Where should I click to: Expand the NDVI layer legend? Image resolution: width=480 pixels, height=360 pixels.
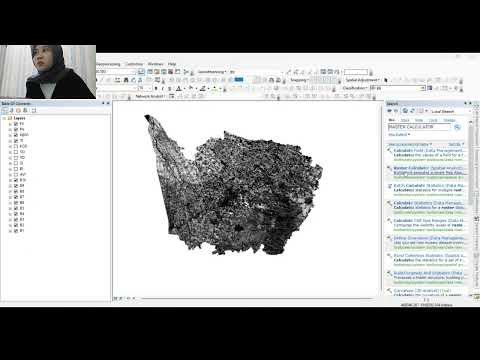[10, 135]
